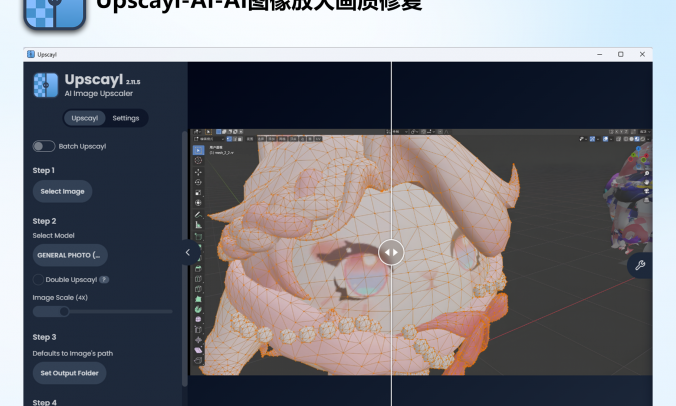
Task: Click the before/after comparison slider handle
Action: (391, 253)
